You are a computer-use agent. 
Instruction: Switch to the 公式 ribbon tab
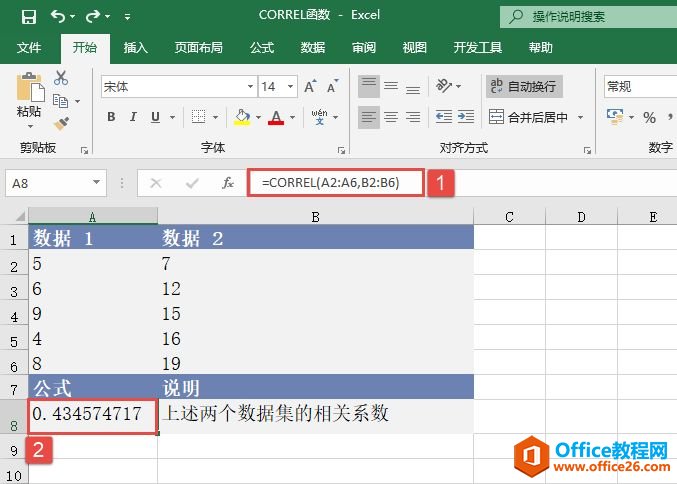(x=262, y=47)
